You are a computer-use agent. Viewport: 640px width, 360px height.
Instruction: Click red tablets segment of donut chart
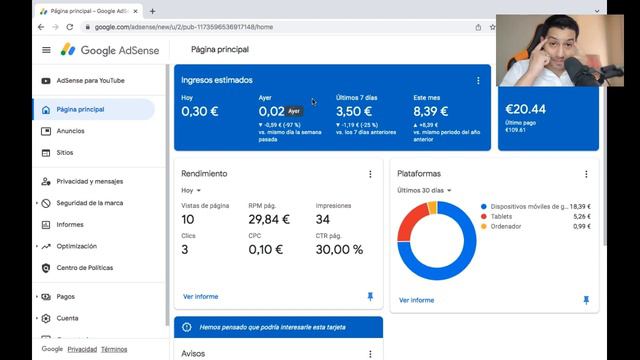point(410,222)
